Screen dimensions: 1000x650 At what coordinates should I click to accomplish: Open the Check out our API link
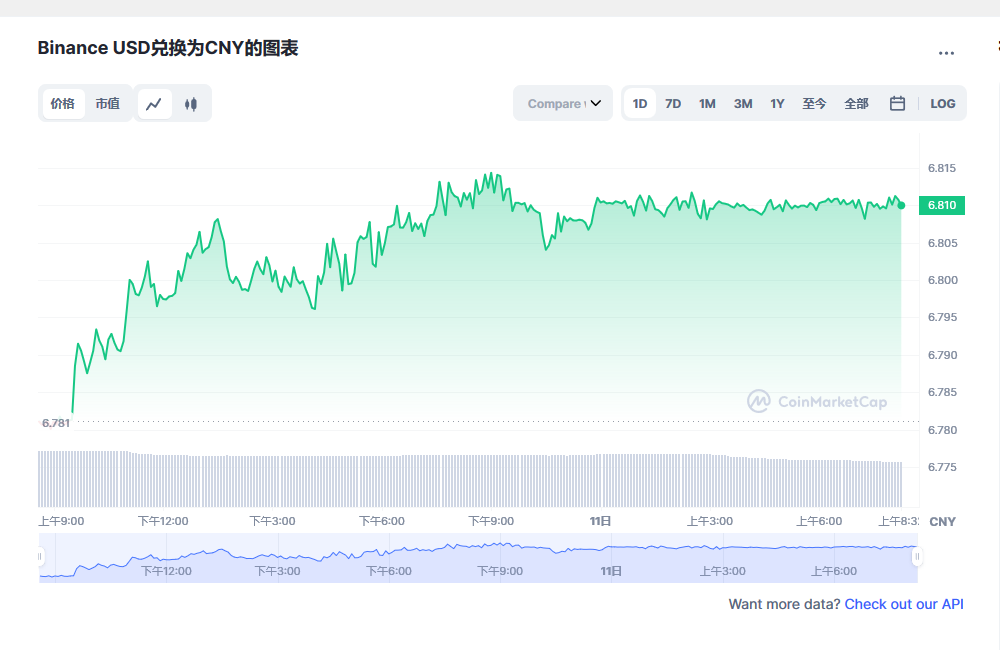point(904,604)
